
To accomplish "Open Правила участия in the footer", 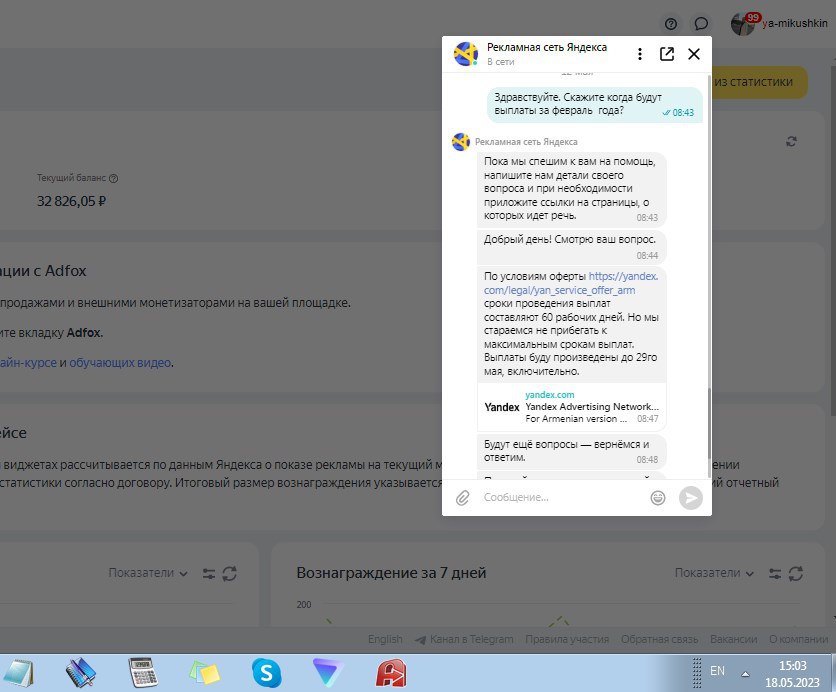I will pyautogui.click(x=567, y=639).
